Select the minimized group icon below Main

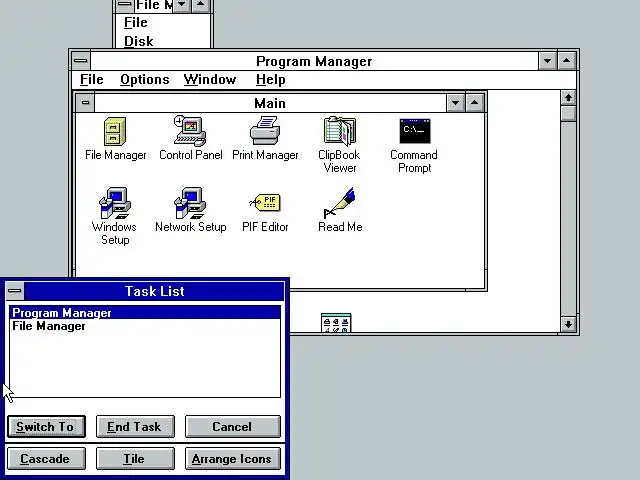point(336,323)
